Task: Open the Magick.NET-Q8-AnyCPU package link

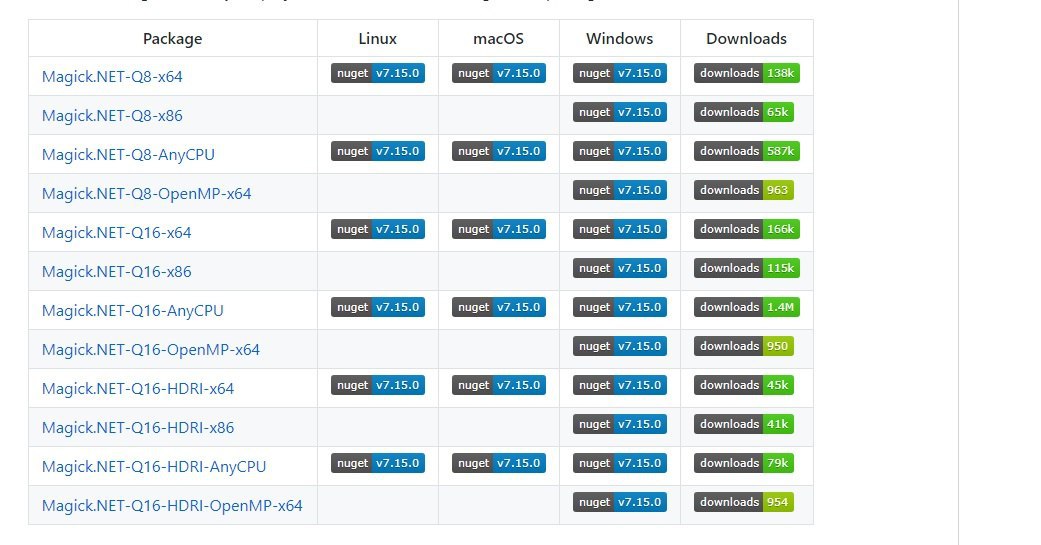Action: click(128, 155)
